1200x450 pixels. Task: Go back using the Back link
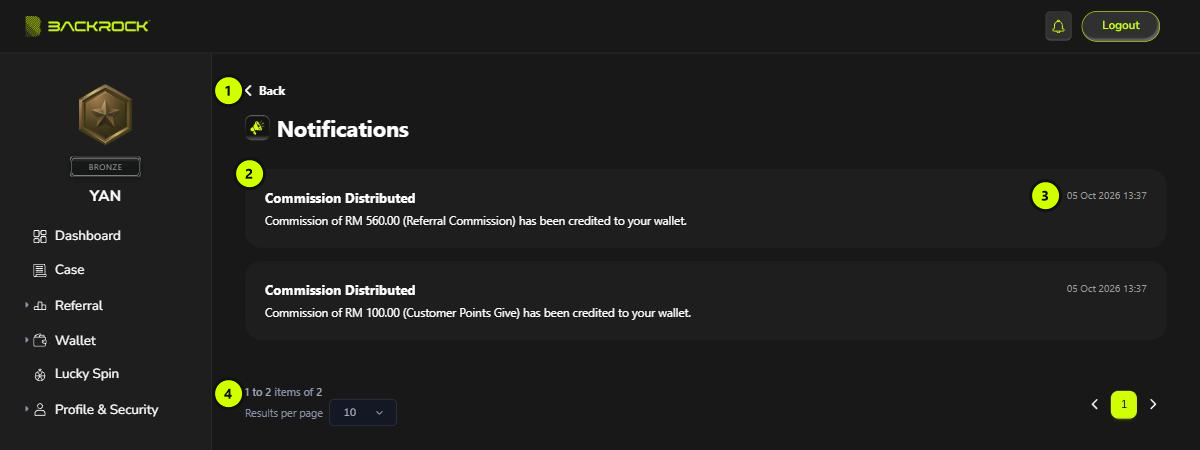[265, 91]
